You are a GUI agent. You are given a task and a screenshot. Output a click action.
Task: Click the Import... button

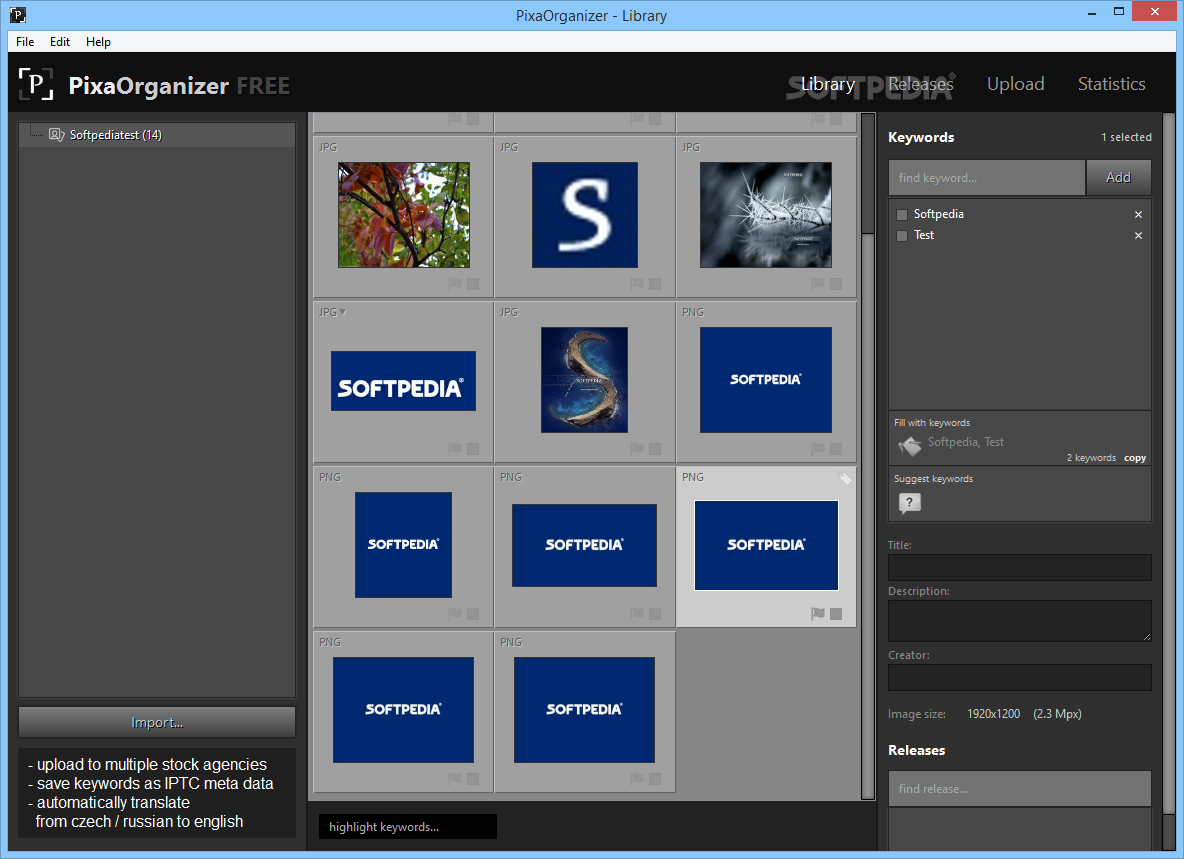pos(157,722)
